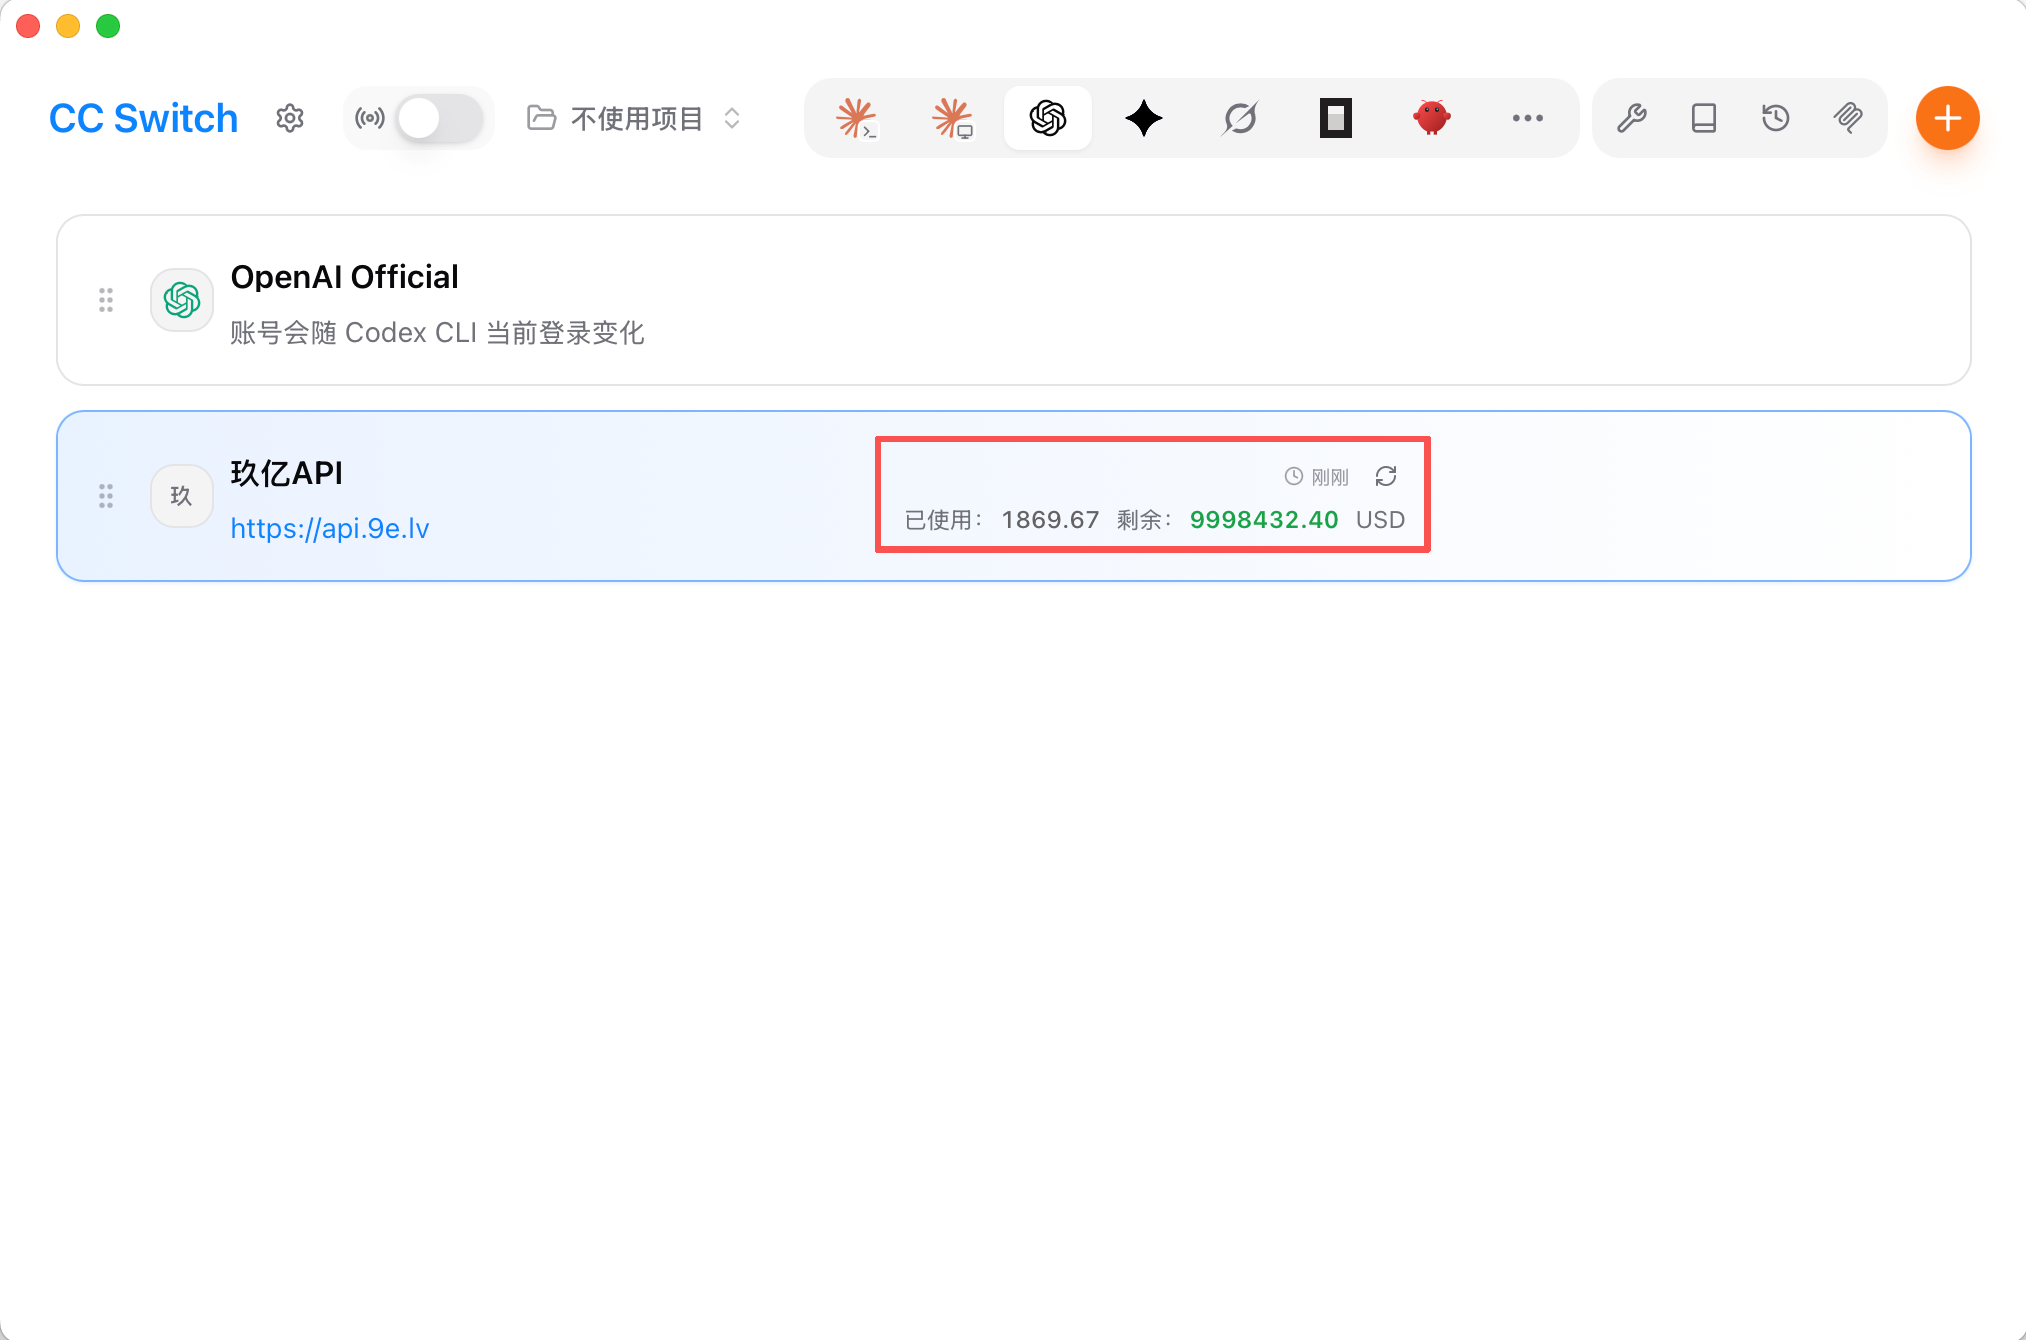Image resolution: width=2026 pixels, height=1340 pixels.
Task: Click the used amount 1869.67
Action: 1051,520
